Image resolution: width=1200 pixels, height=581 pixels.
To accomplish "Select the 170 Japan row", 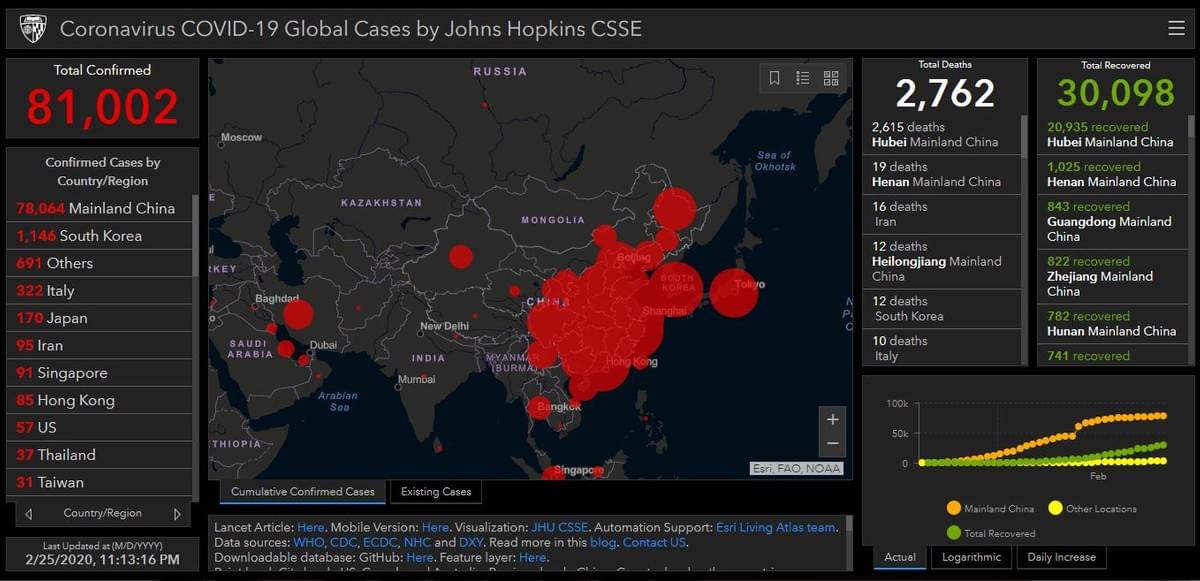I will pyautogui.click(x=97, y=318).
